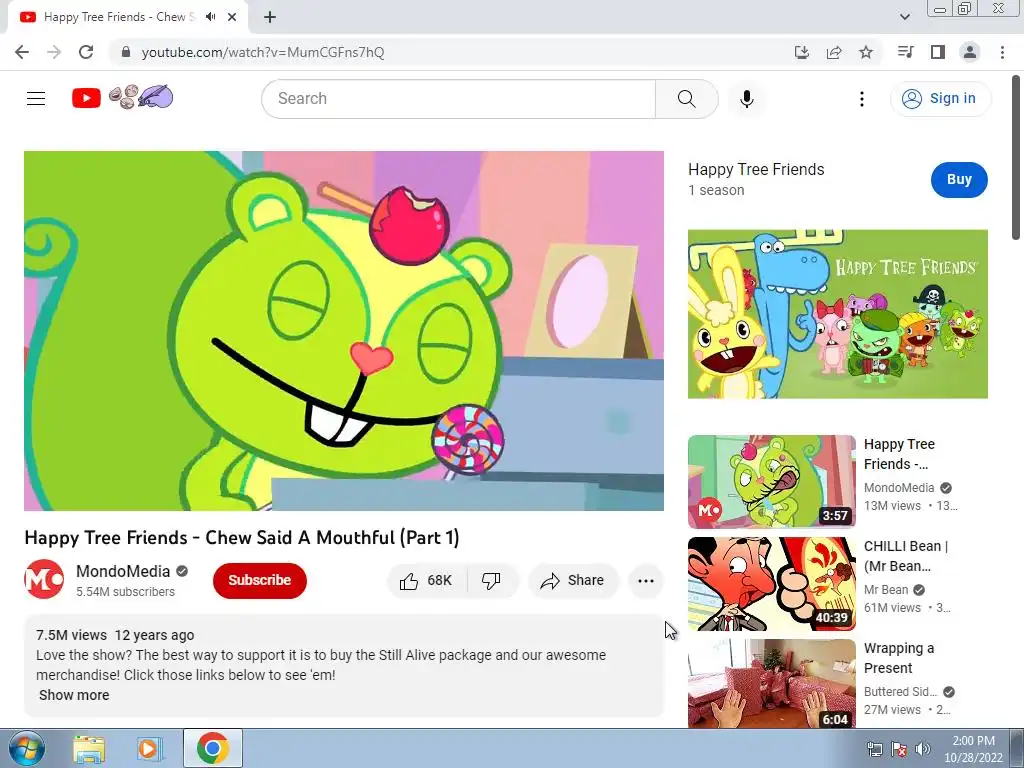The width and height of the screenshot is (1024, 768).
Task: Open volume control in system tray
Action: pyautogui.click(x=923, y=749)
